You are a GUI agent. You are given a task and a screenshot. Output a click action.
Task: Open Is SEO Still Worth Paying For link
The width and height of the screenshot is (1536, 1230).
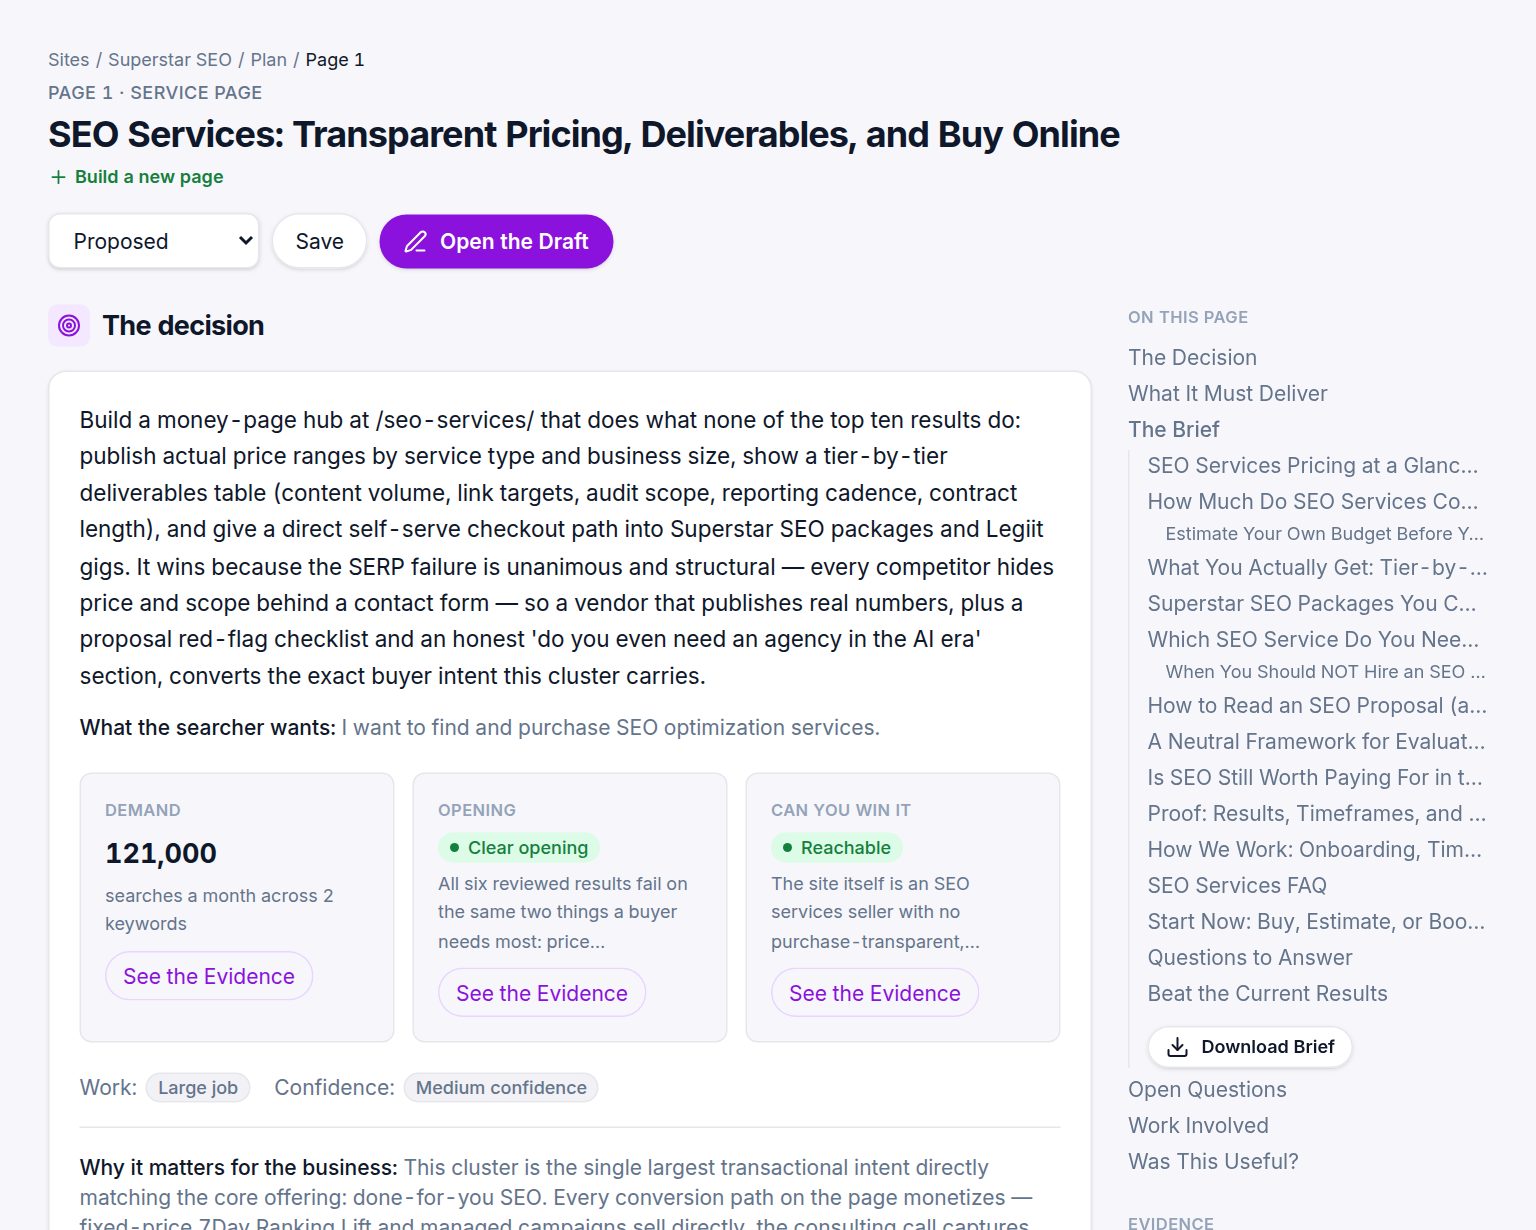tap(1316, 778)
